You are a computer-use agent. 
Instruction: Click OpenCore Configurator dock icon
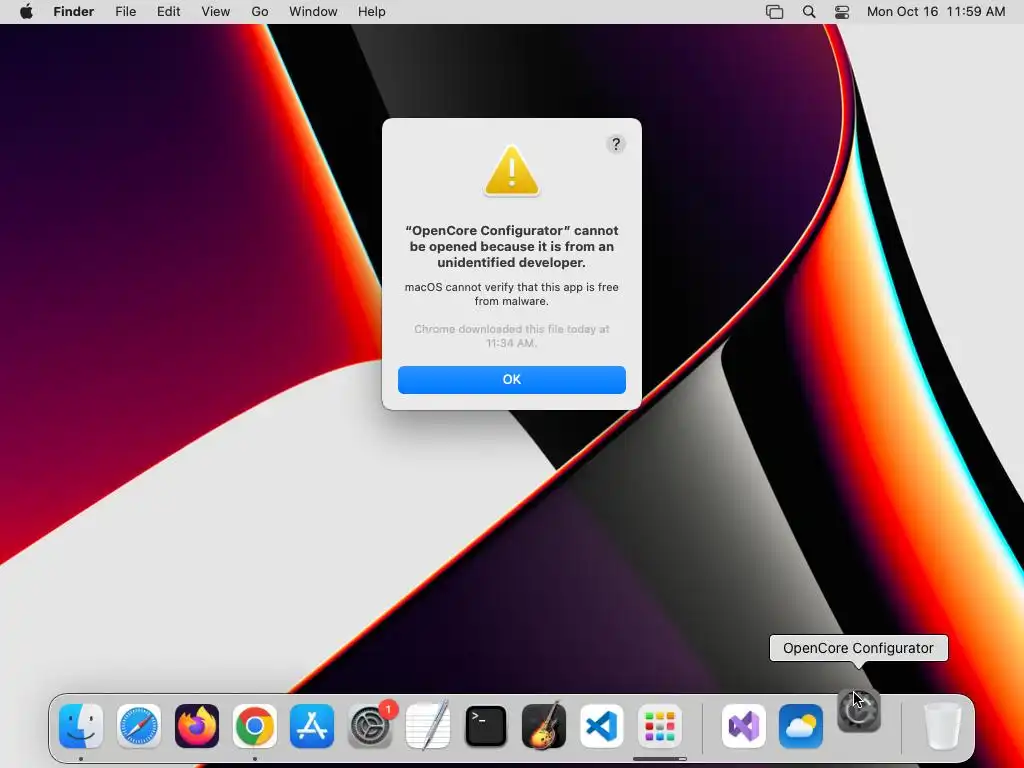coord(859,711)
